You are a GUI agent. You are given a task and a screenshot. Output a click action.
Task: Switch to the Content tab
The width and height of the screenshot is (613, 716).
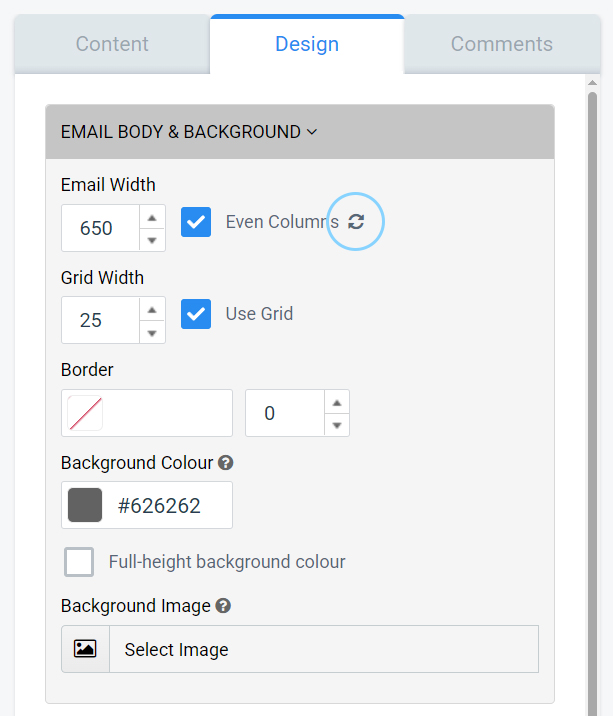(x=112, y=44)
